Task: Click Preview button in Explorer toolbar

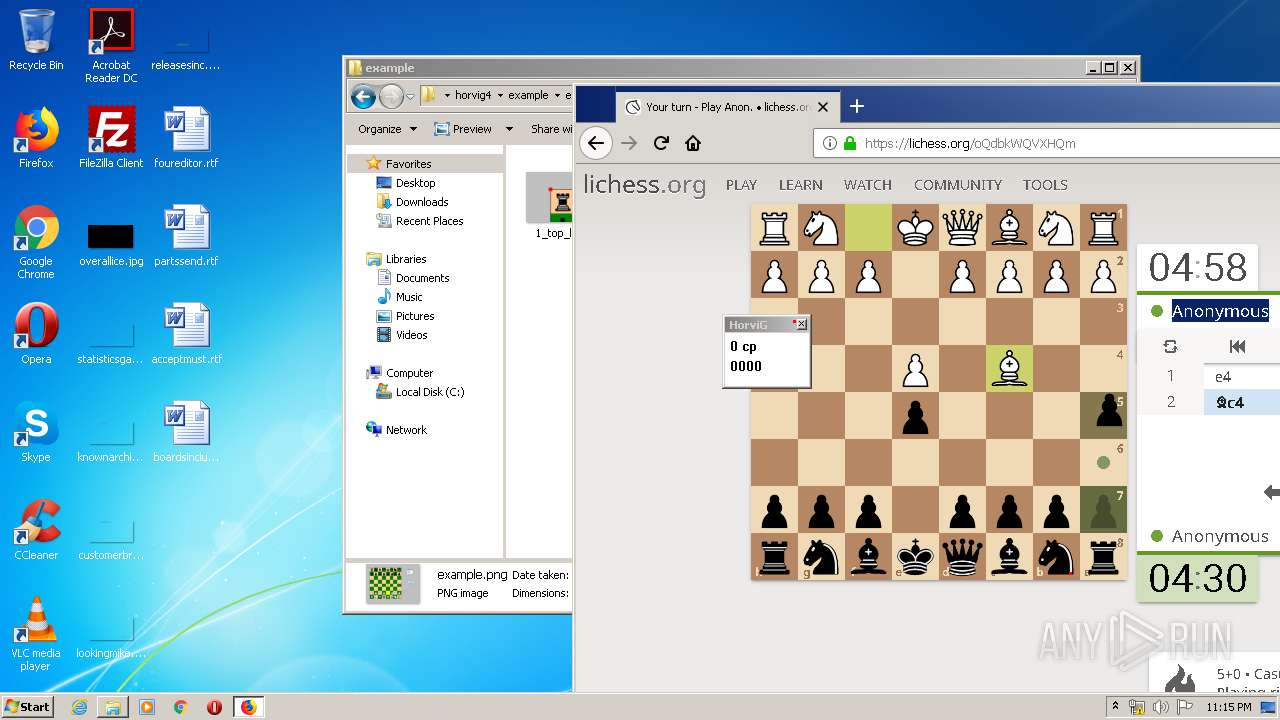Action: (462, 129)
